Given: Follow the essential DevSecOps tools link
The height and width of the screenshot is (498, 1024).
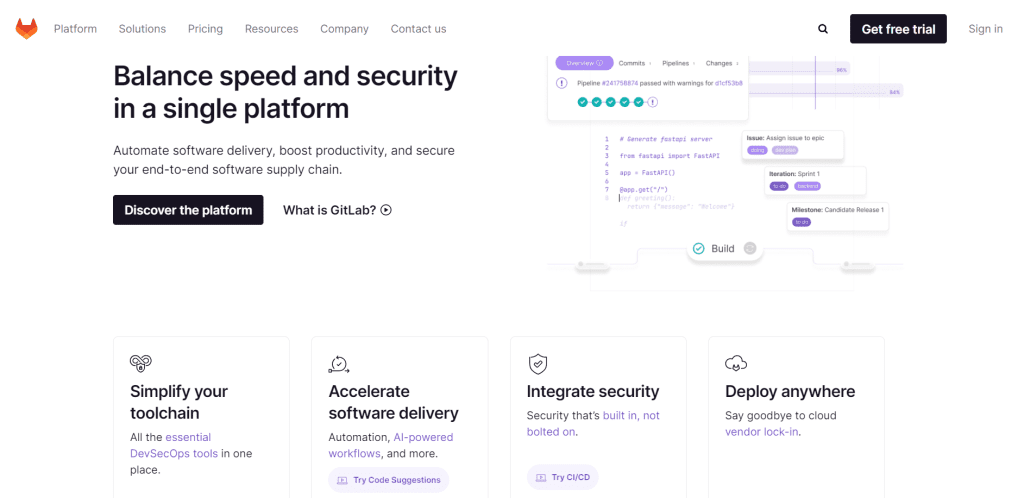Looking at the screenshot, I should click(174, 445).
